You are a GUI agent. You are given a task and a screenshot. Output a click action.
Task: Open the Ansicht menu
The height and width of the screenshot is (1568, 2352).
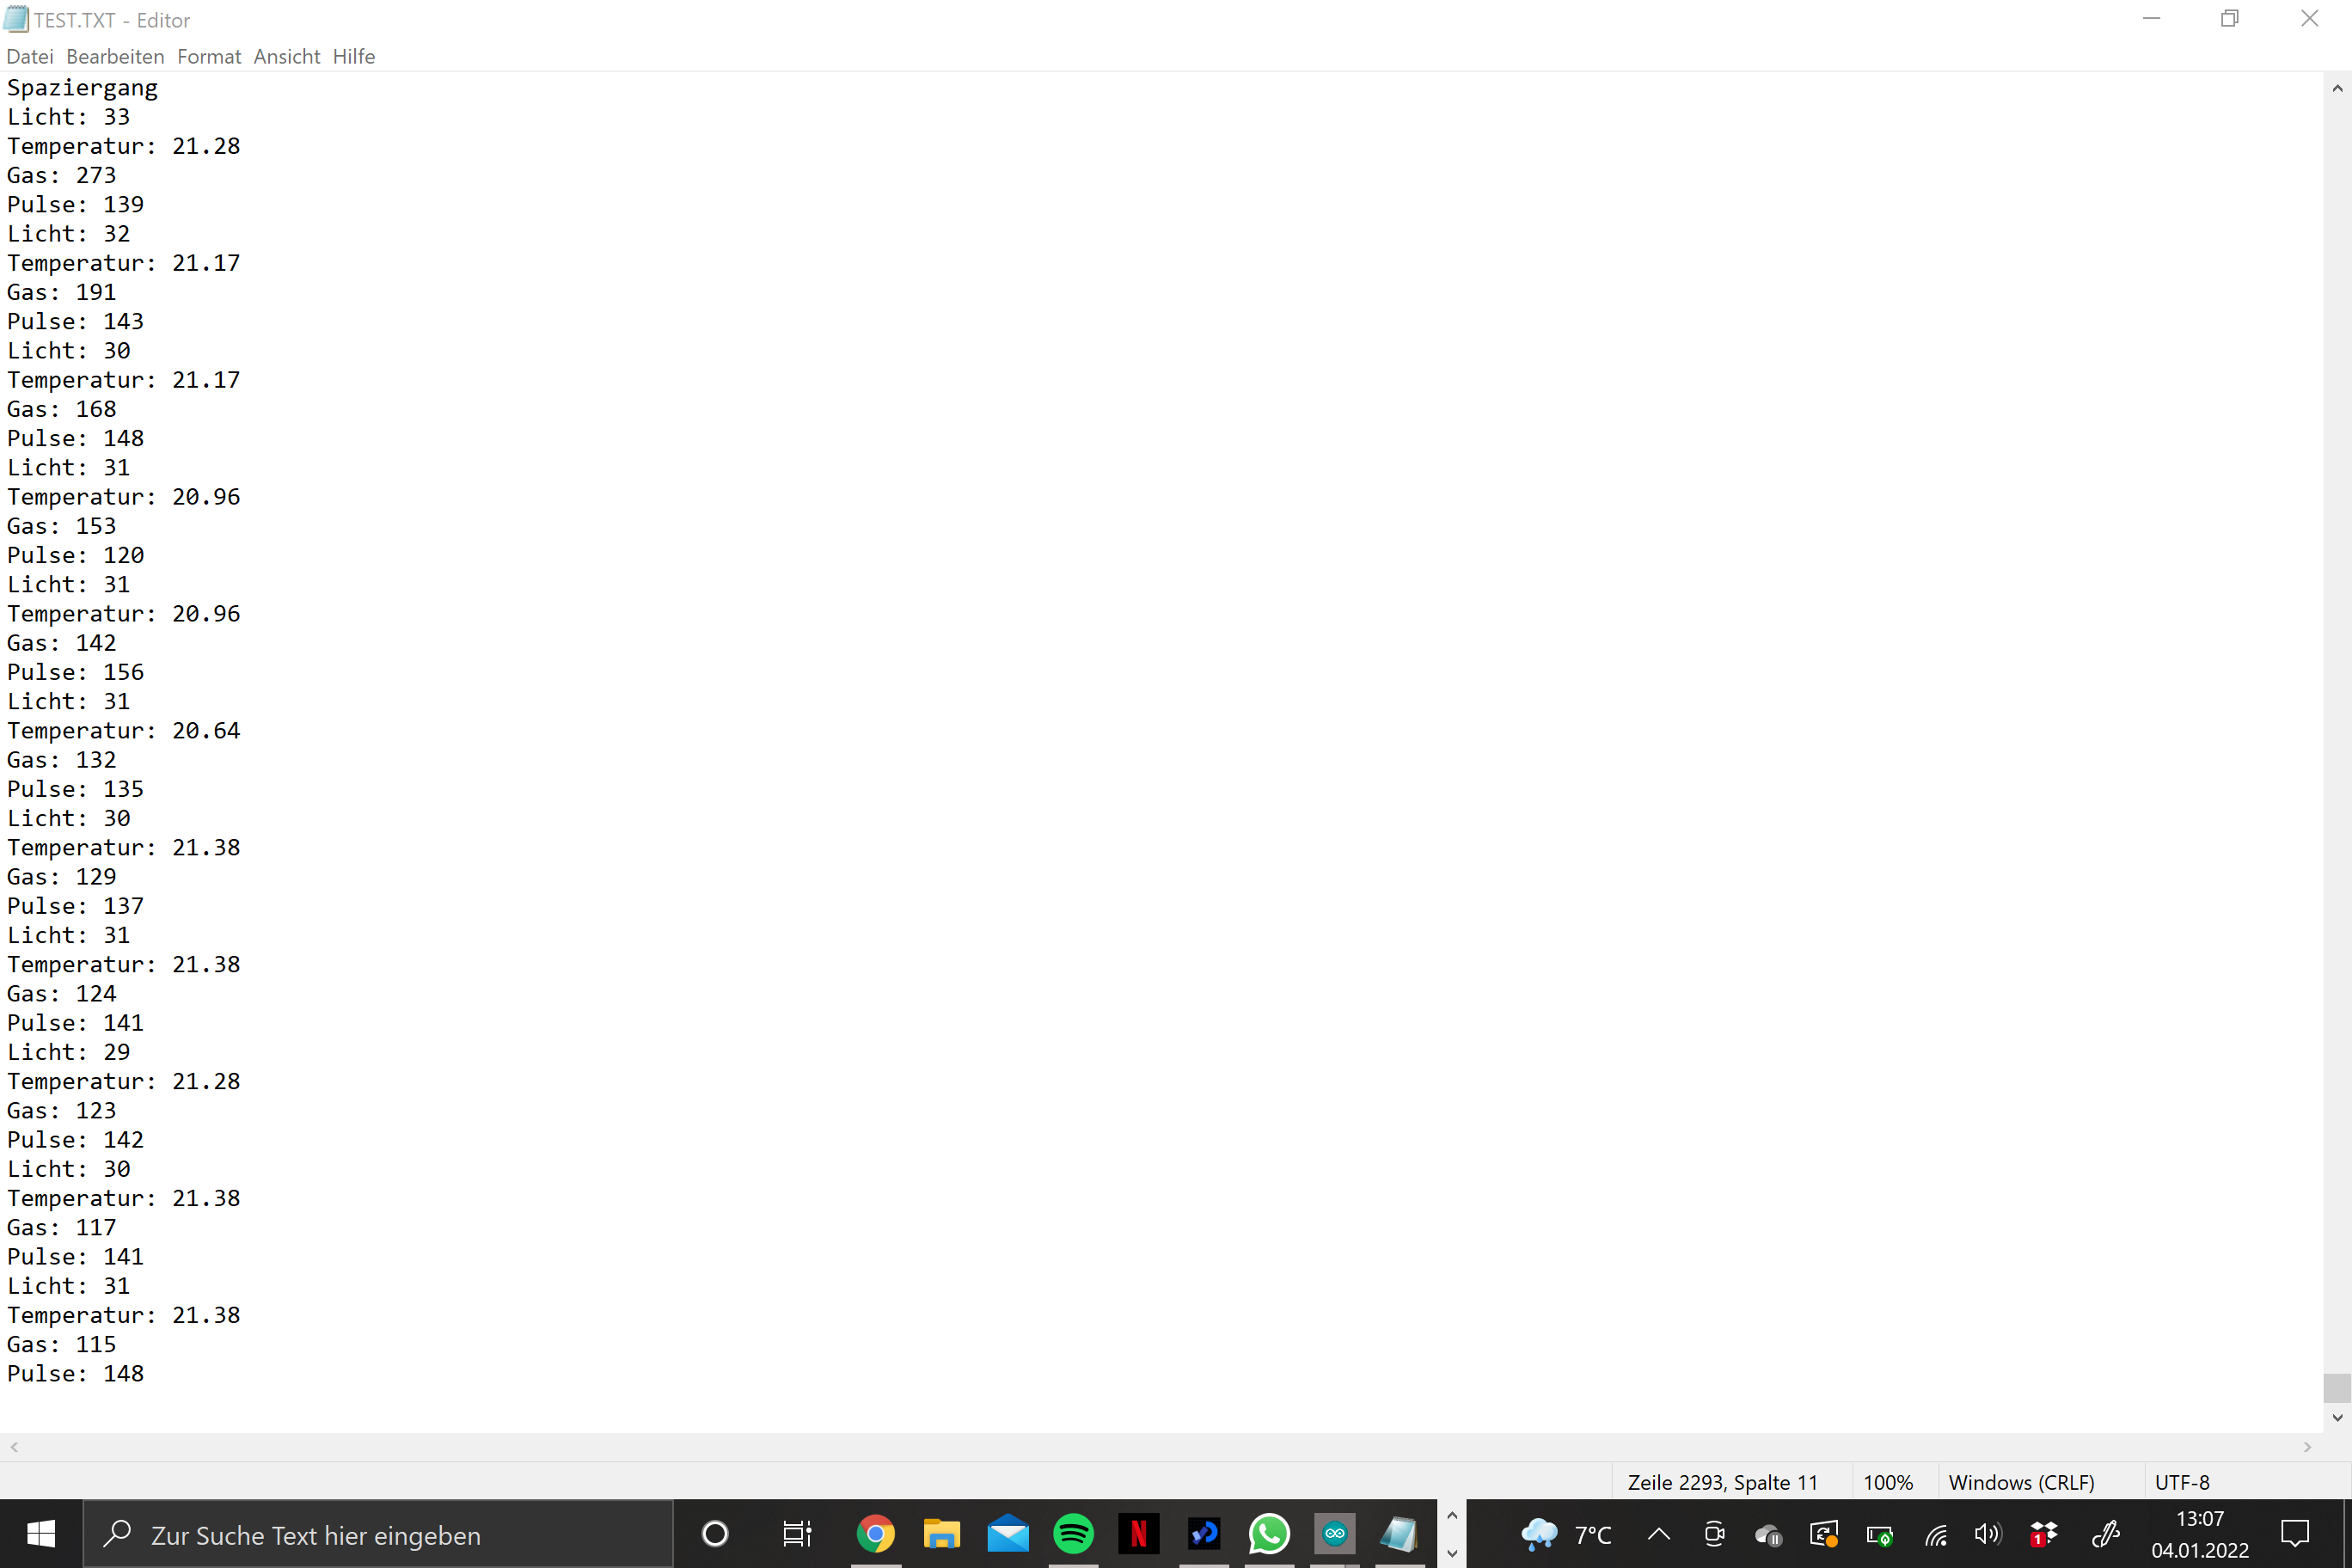click(287, 57)
